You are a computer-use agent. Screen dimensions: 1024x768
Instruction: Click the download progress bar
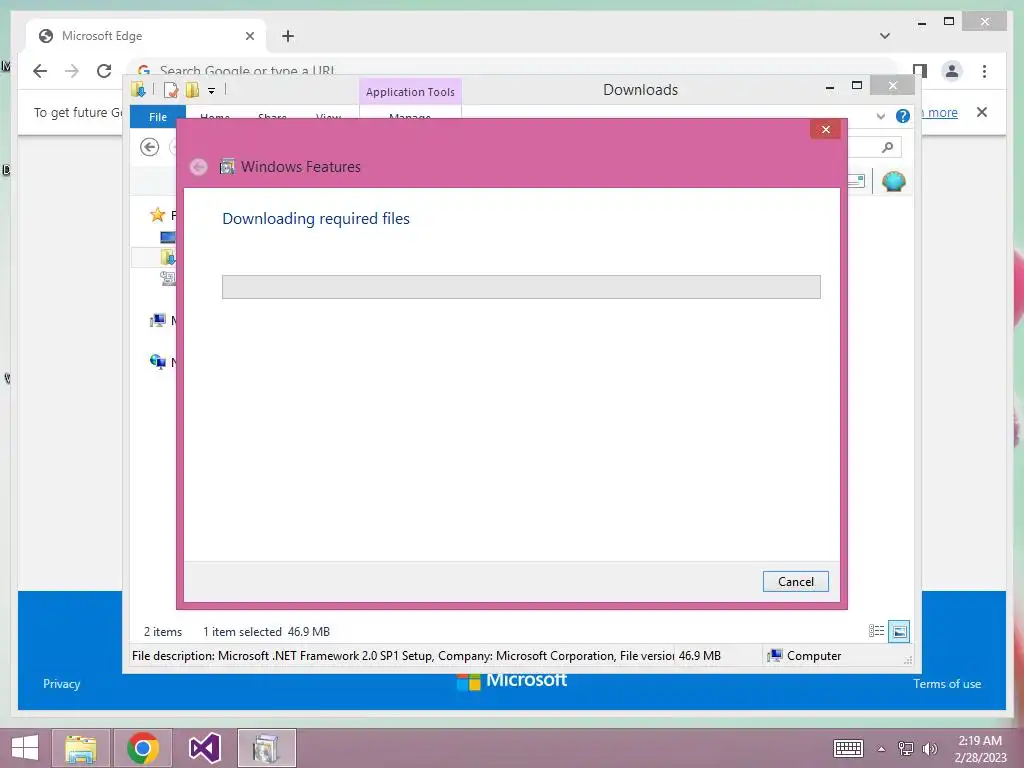click(x=521, y=287)
